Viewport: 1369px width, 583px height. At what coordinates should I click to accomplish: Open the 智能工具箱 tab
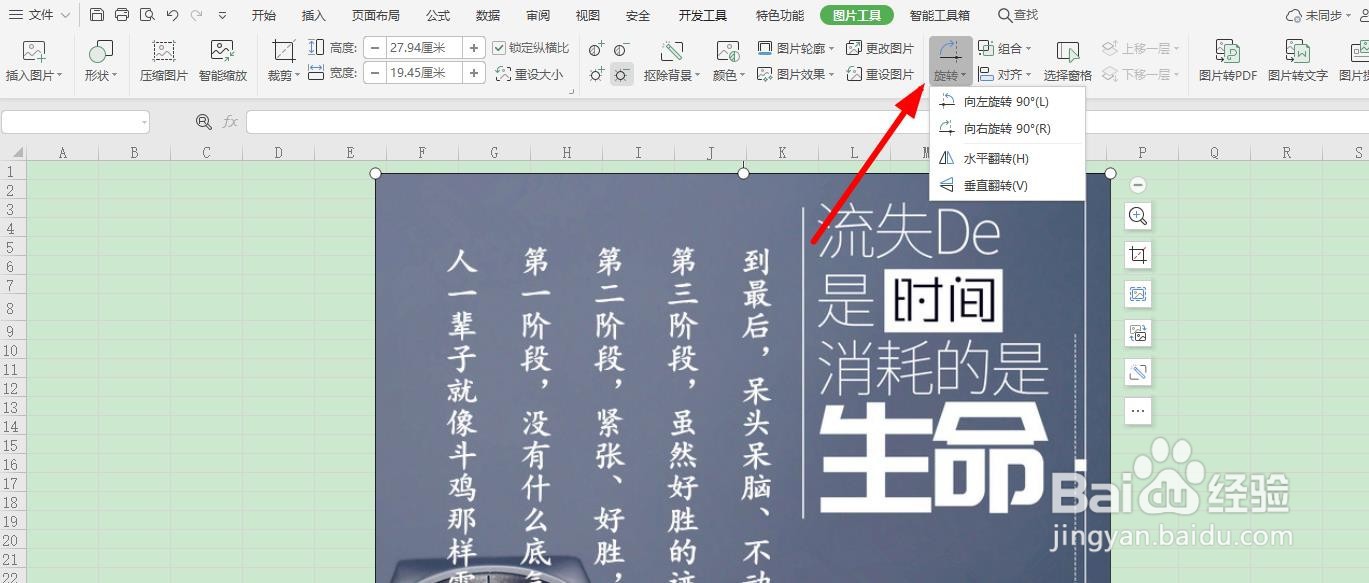[x=940, y=15]
